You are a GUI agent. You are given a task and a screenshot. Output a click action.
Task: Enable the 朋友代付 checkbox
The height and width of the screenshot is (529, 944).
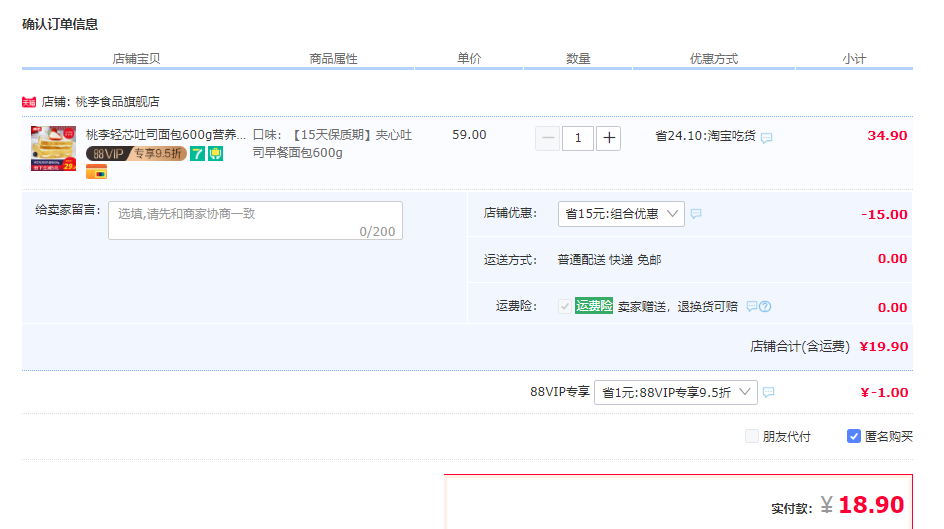pos(751,436)
